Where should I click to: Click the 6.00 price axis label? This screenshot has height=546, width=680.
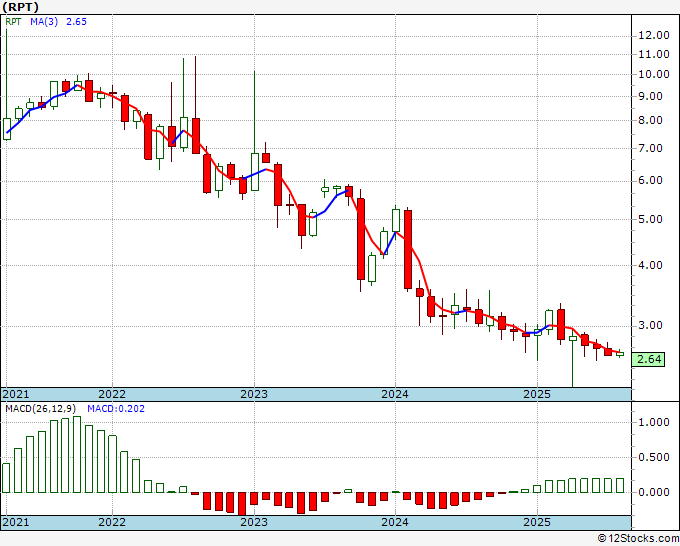point(651,181)
